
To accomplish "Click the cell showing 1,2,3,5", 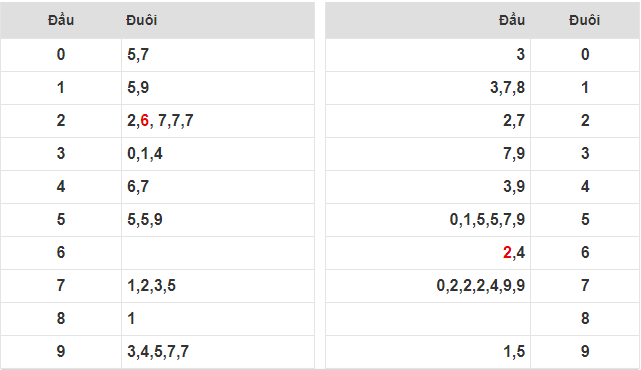I will coord(218,285).
